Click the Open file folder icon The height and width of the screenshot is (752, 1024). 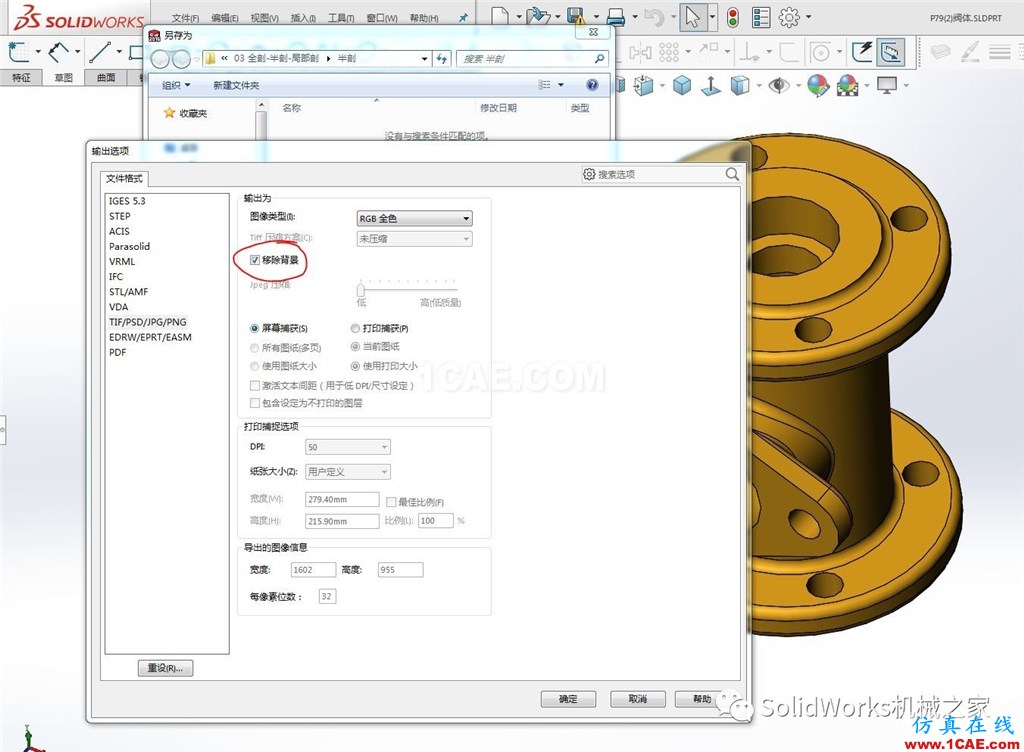click(x=538, y=16)
